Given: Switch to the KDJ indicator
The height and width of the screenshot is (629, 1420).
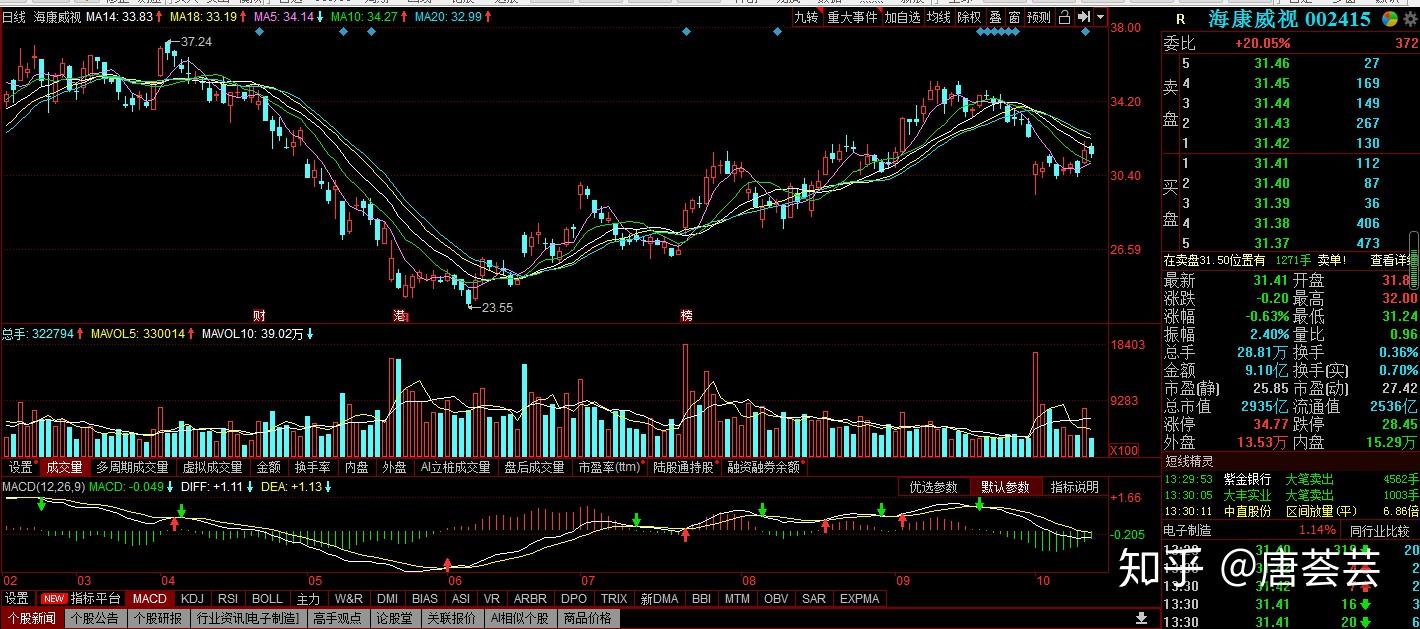Looking at the screenshot, I should (x=192, y=599).
